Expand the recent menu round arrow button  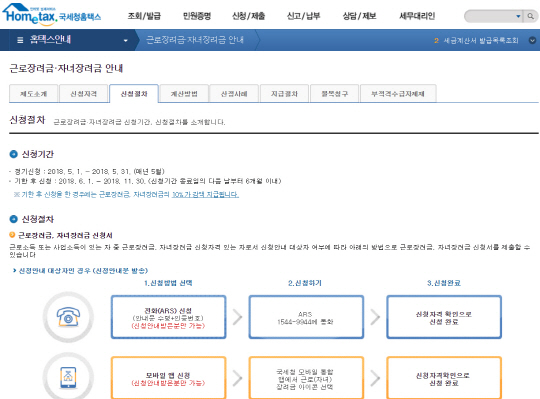pos(532,40)
